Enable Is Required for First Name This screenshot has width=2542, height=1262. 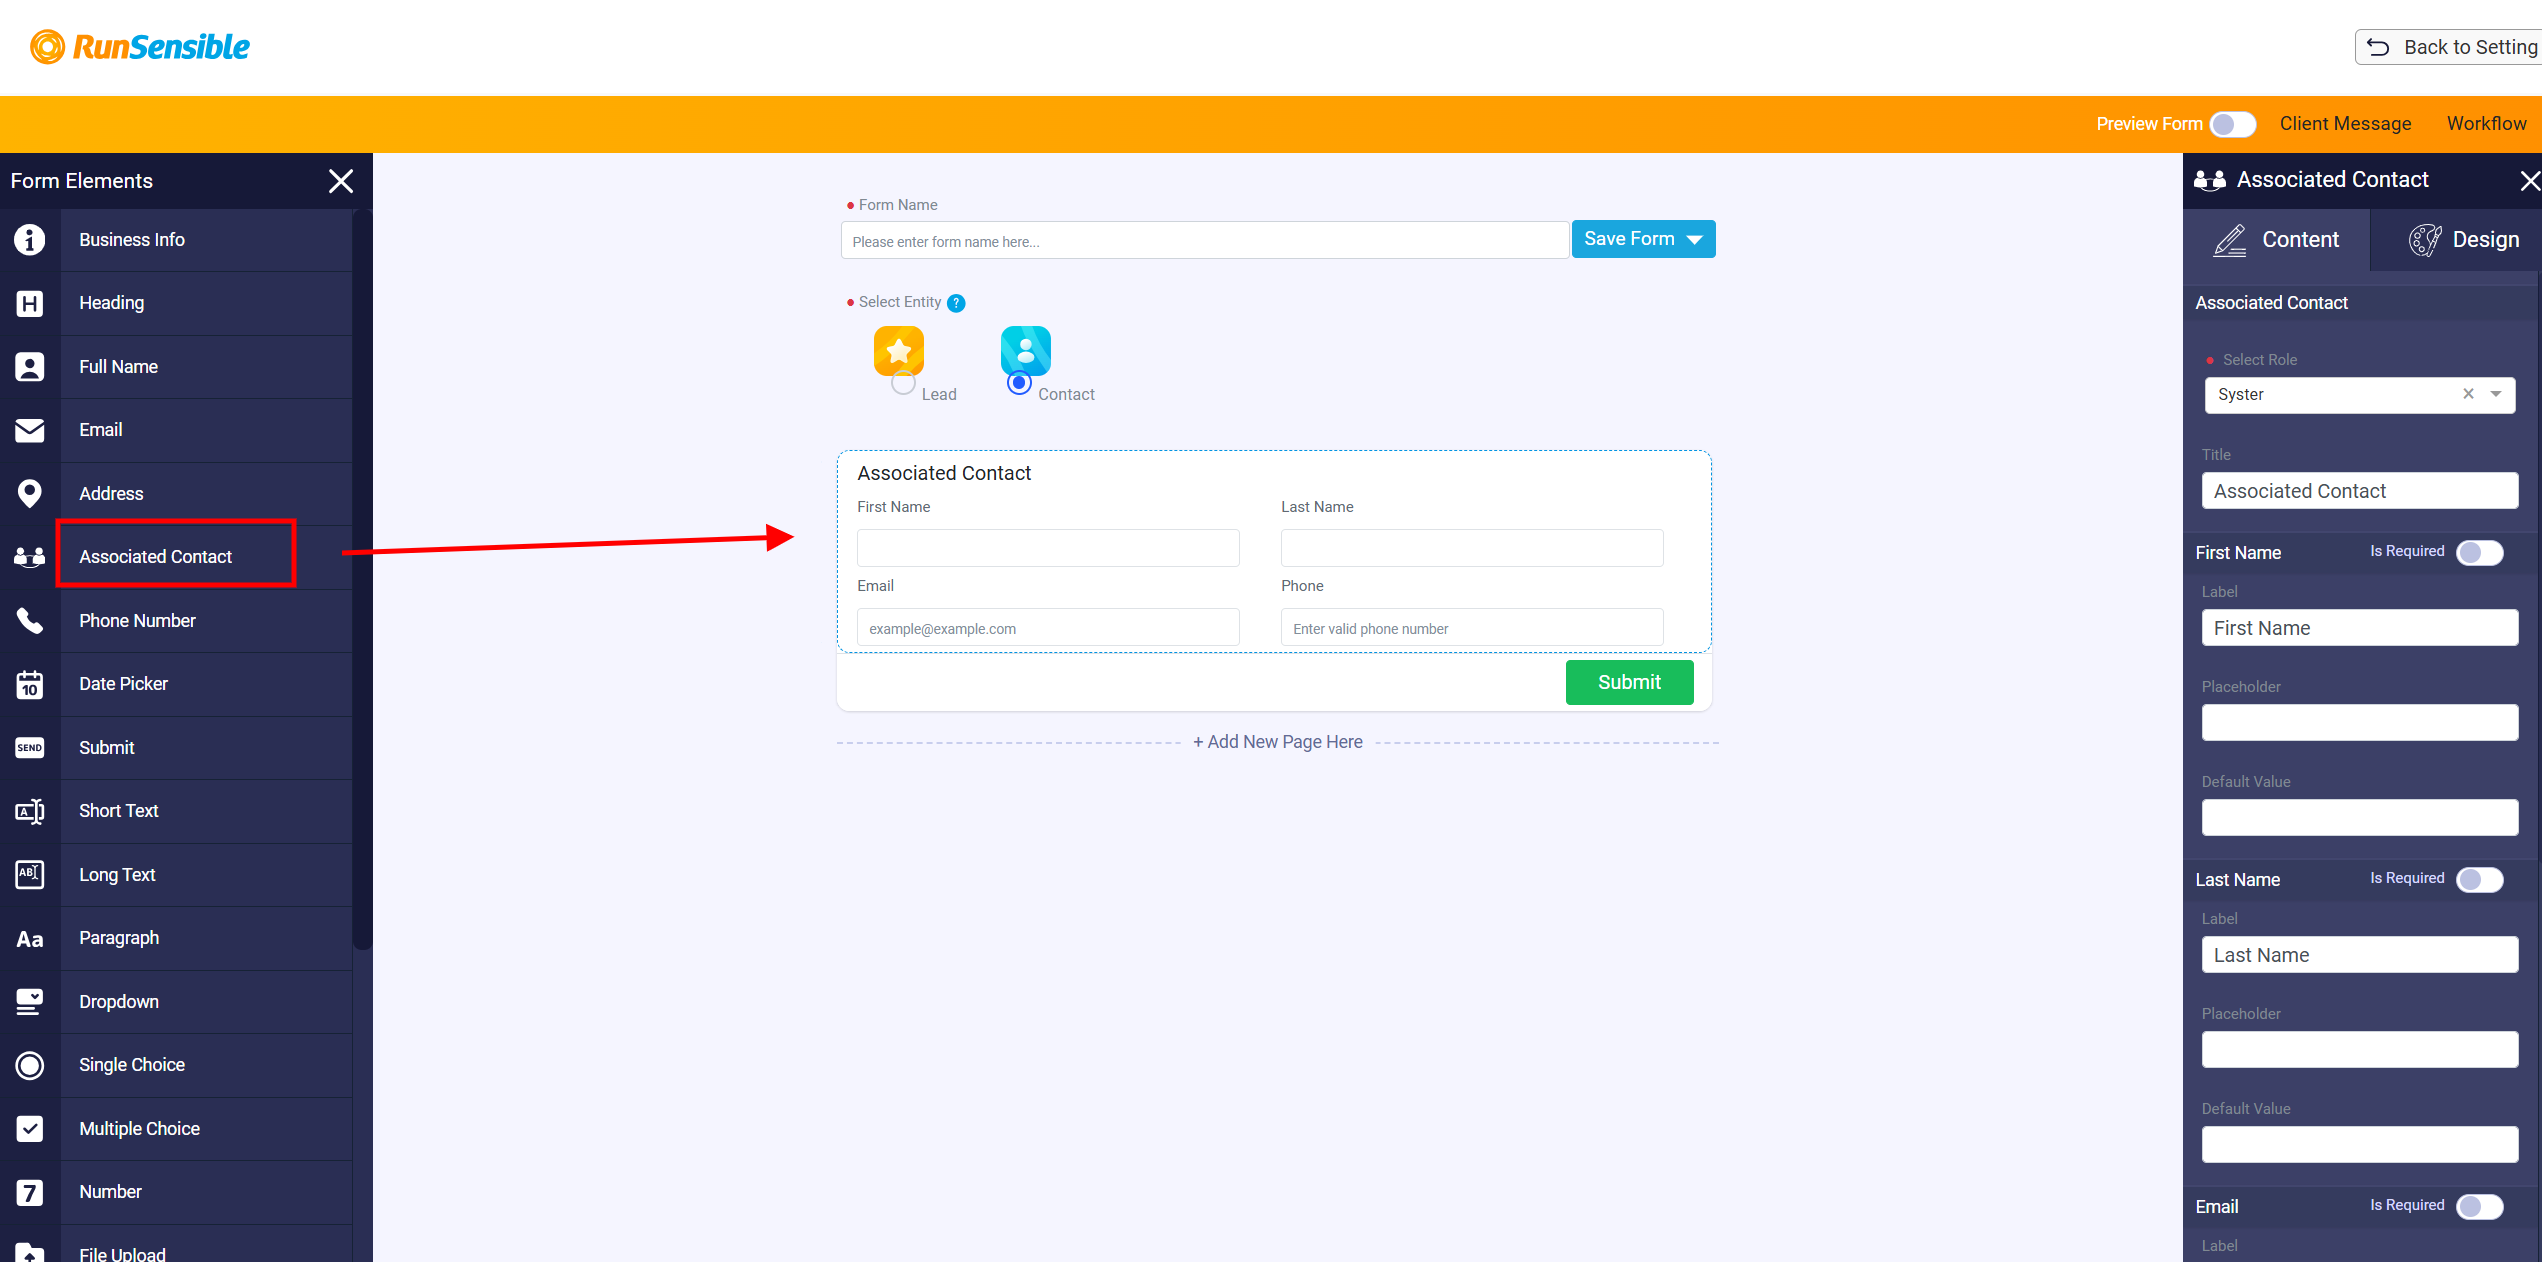pyautogui.click(x=2480, y=552)
